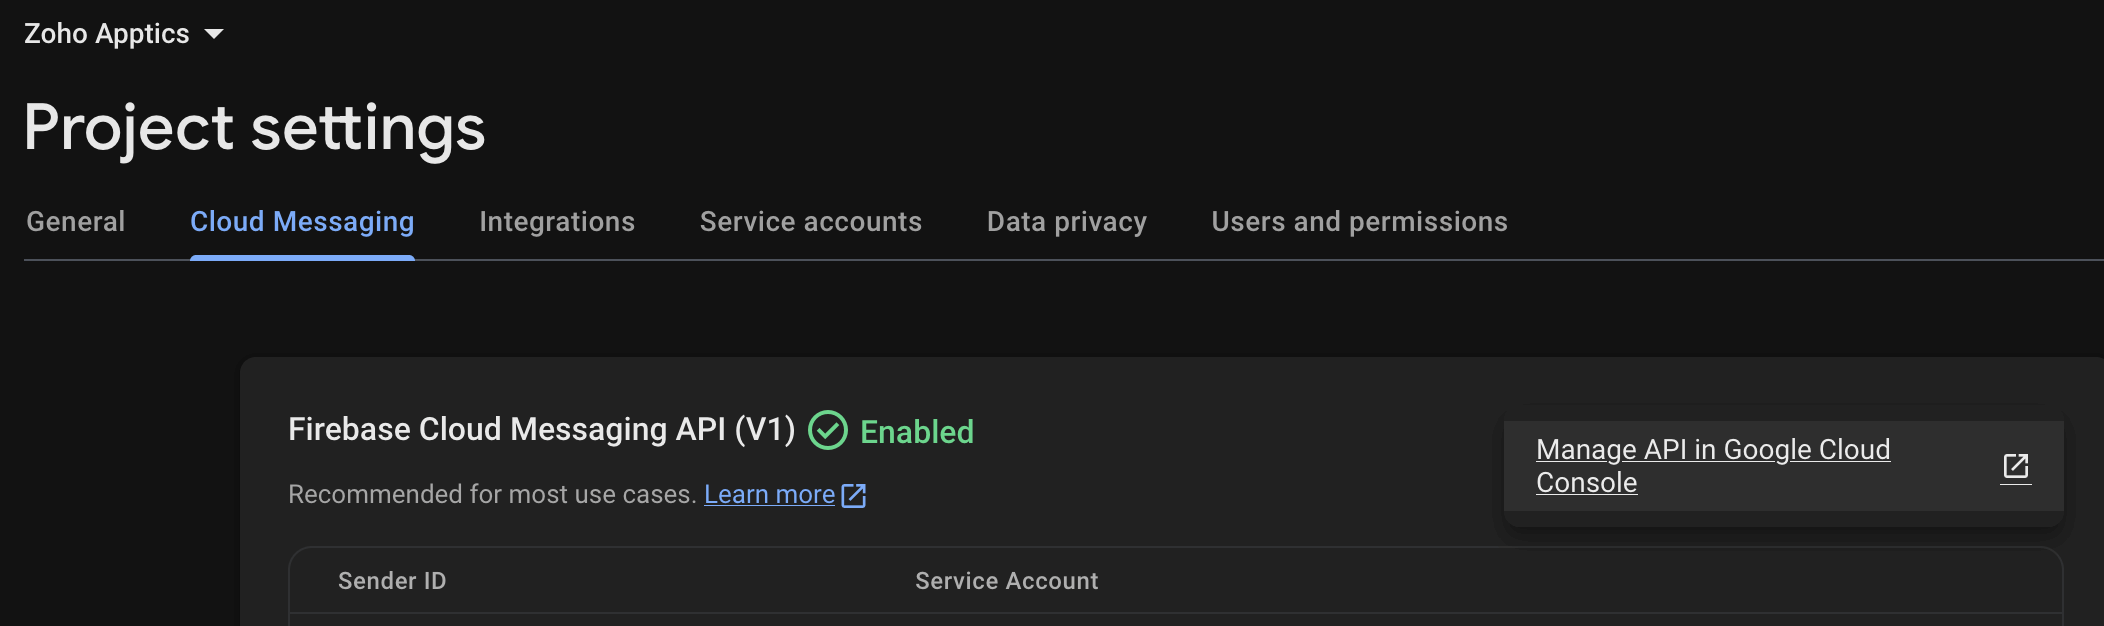
Task: Click the Firebase Cloud Messaging API (V1) heading
Action: click(541, 430)
